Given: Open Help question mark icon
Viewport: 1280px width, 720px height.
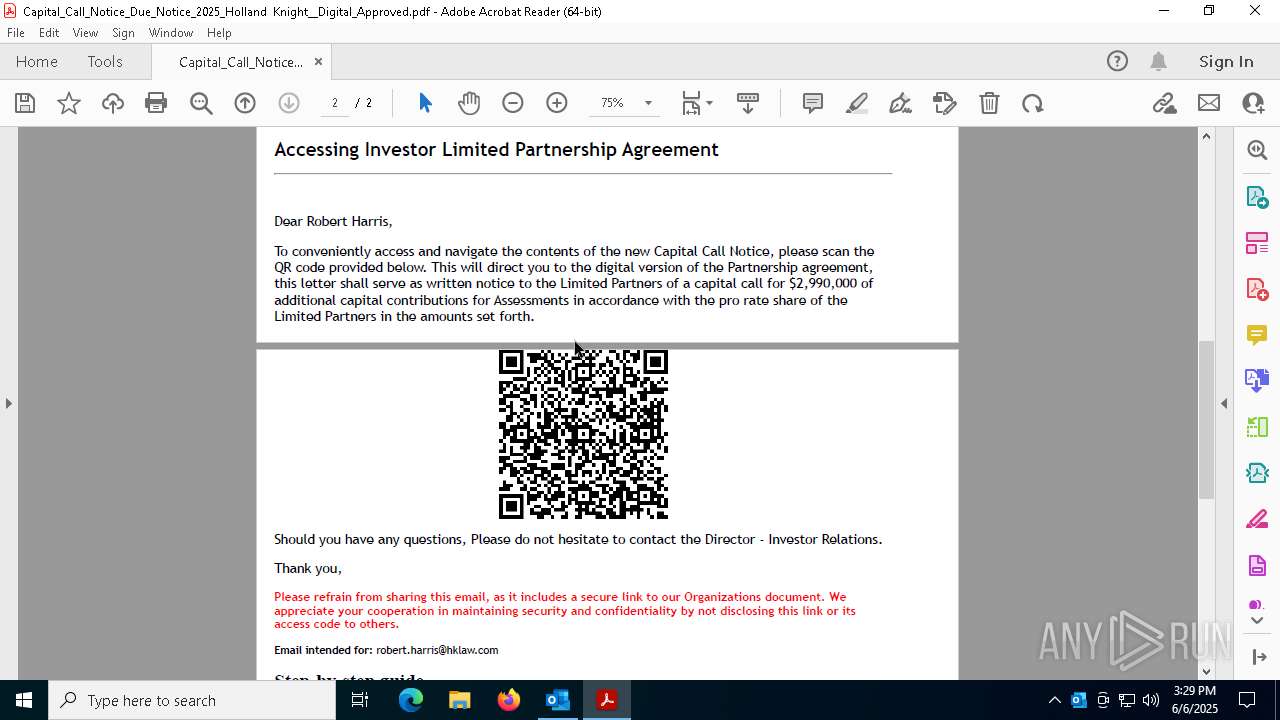Looking at the screenshot, I should [1117, 61].
